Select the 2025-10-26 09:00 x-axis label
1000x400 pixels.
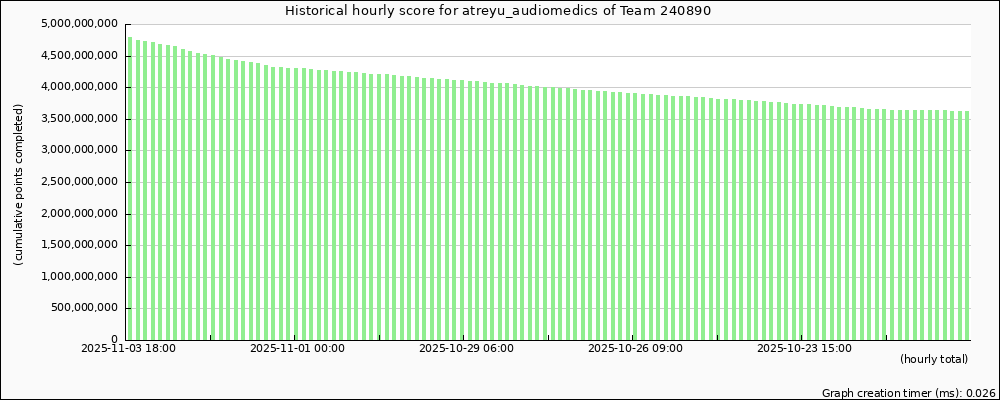point(636,349)
